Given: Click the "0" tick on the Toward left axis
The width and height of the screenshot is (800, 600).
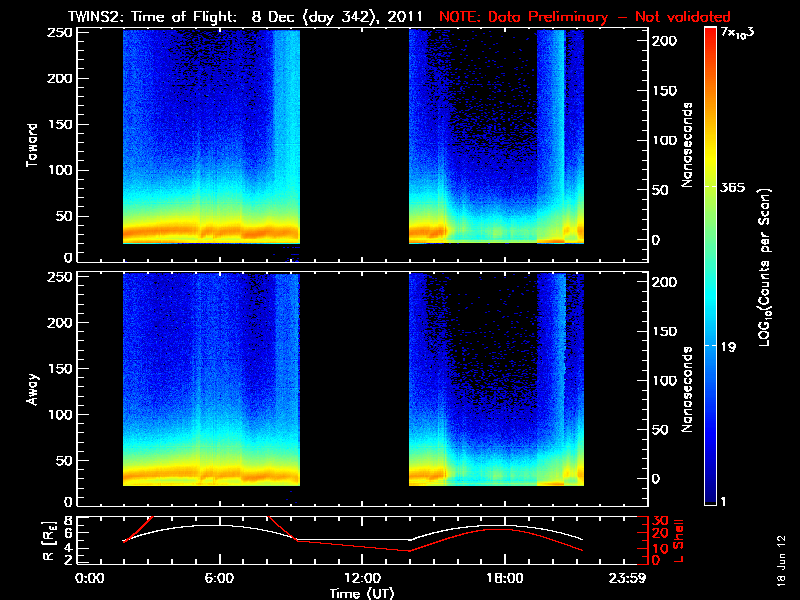Looking at the screenshot, I should 68,258.
